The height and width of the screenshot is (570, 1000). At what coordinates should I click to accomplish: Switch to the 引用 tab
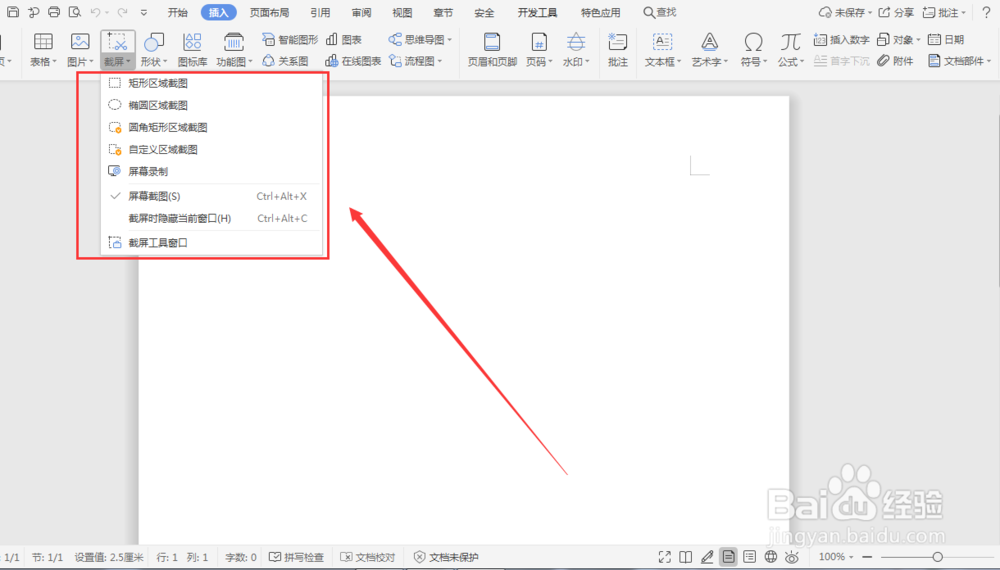pyautogui.click(x=320, y=13)
